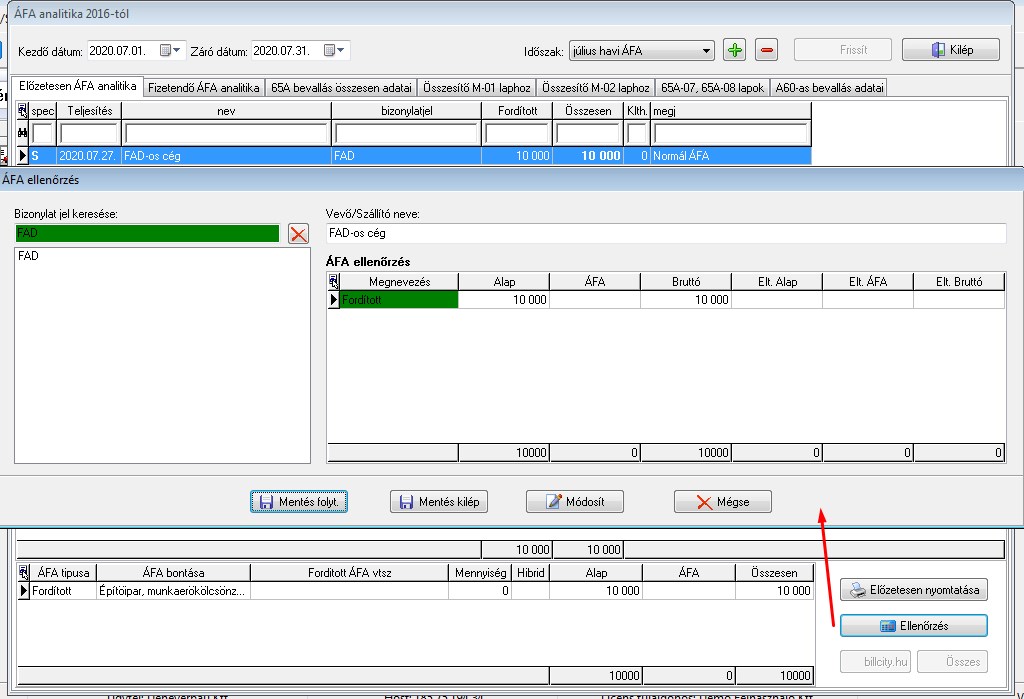The width and height of the screenshot is (1024, 699).
Task: Click the red minus remove period icon
Action: (766, 50)
